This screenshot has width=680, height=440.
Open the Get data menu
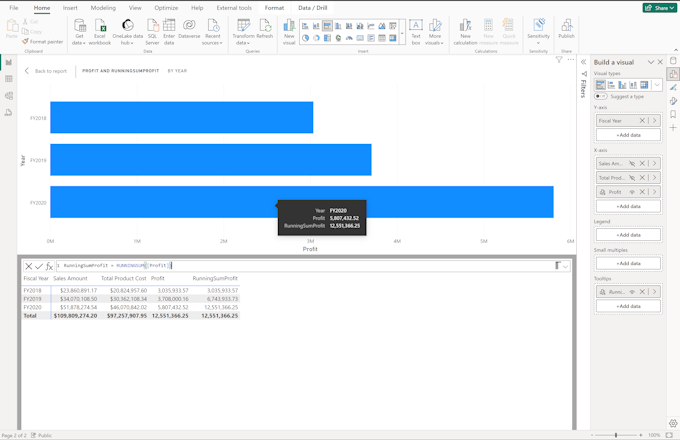[79, 32]
